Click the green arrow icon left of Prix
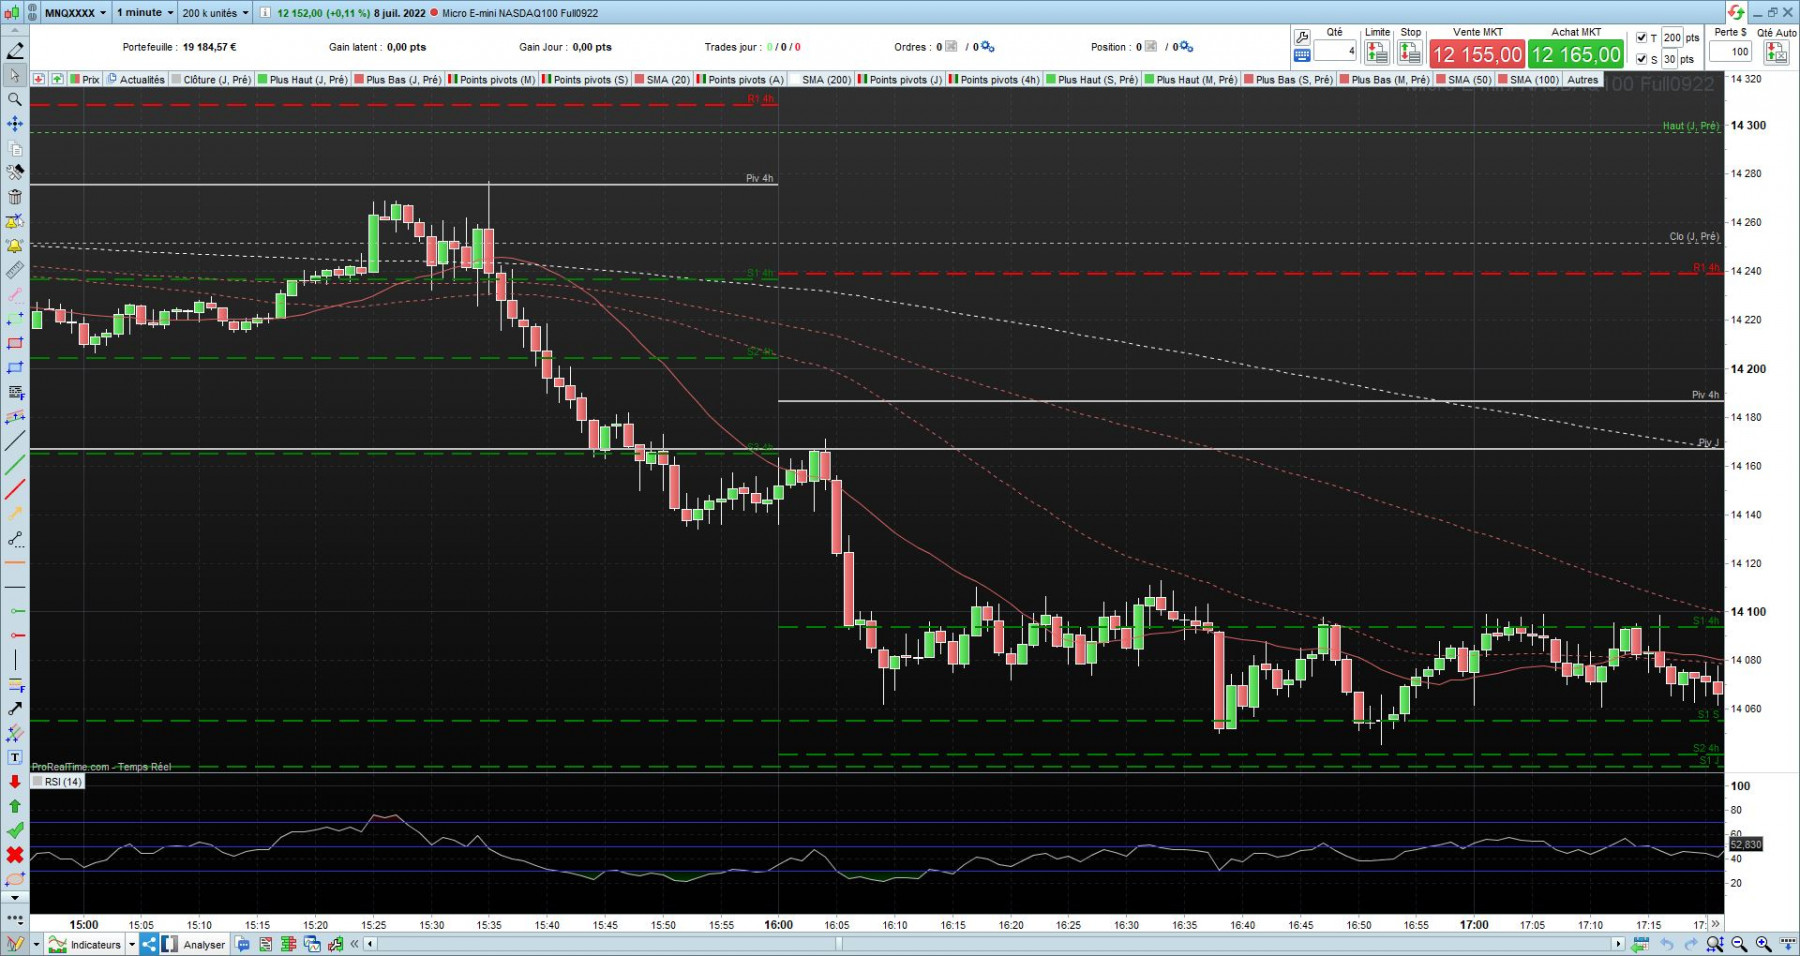The width and height of the screenshot is (1800, 956). 57,79
